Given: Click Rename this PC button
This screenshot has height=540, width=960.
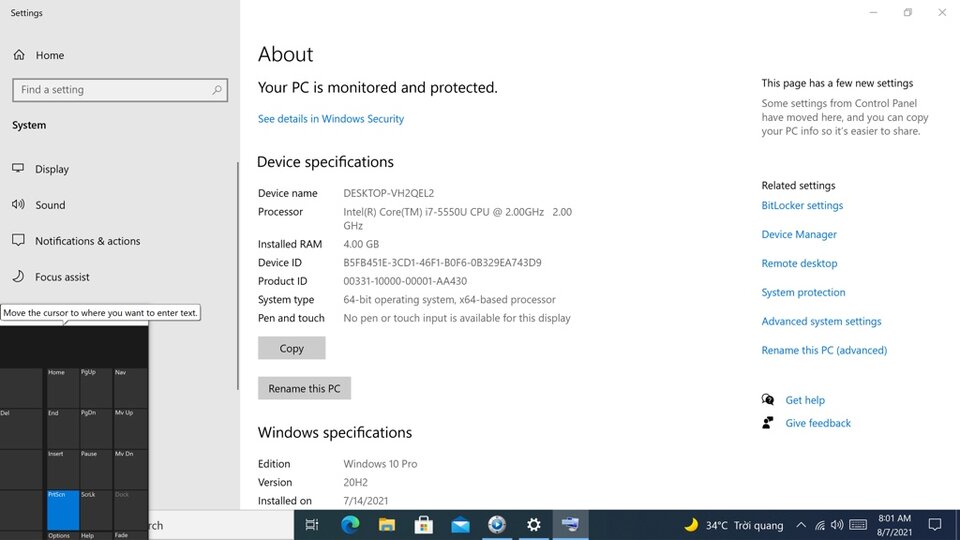Looking at the screenshot, I should click(x=304, y=388).
